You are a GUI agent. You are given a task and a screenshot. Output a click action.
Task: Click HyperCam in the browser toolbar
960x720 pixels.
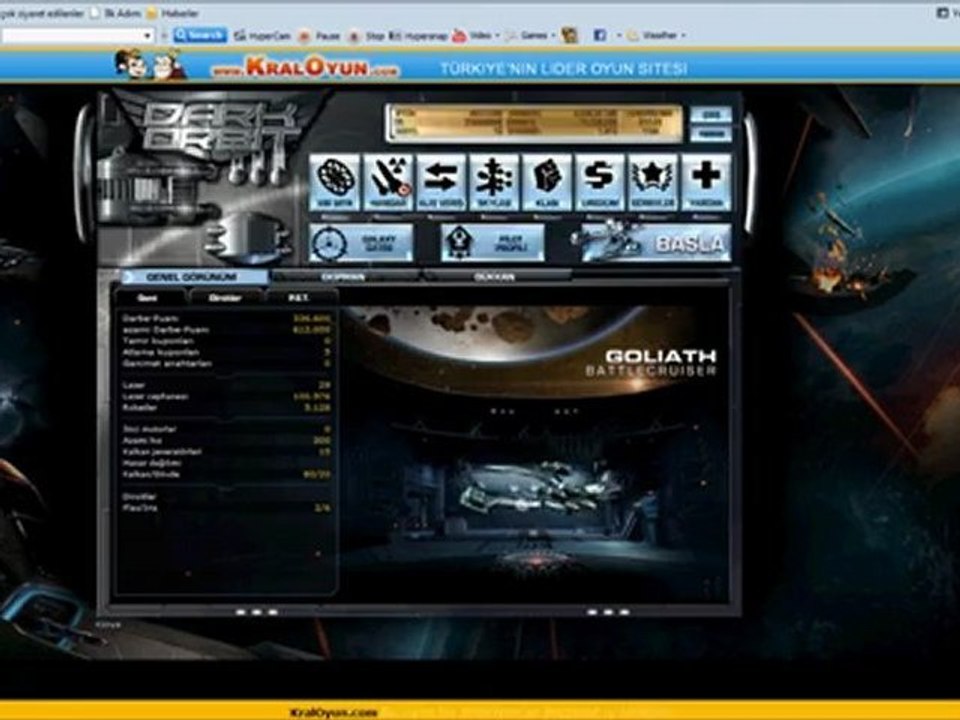coord(263,36)
